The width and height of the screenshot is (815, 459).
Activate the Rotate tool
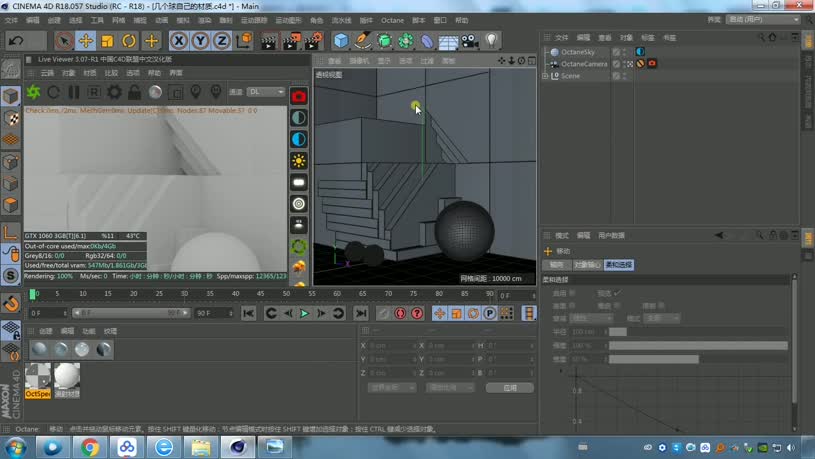pos(129,41)
